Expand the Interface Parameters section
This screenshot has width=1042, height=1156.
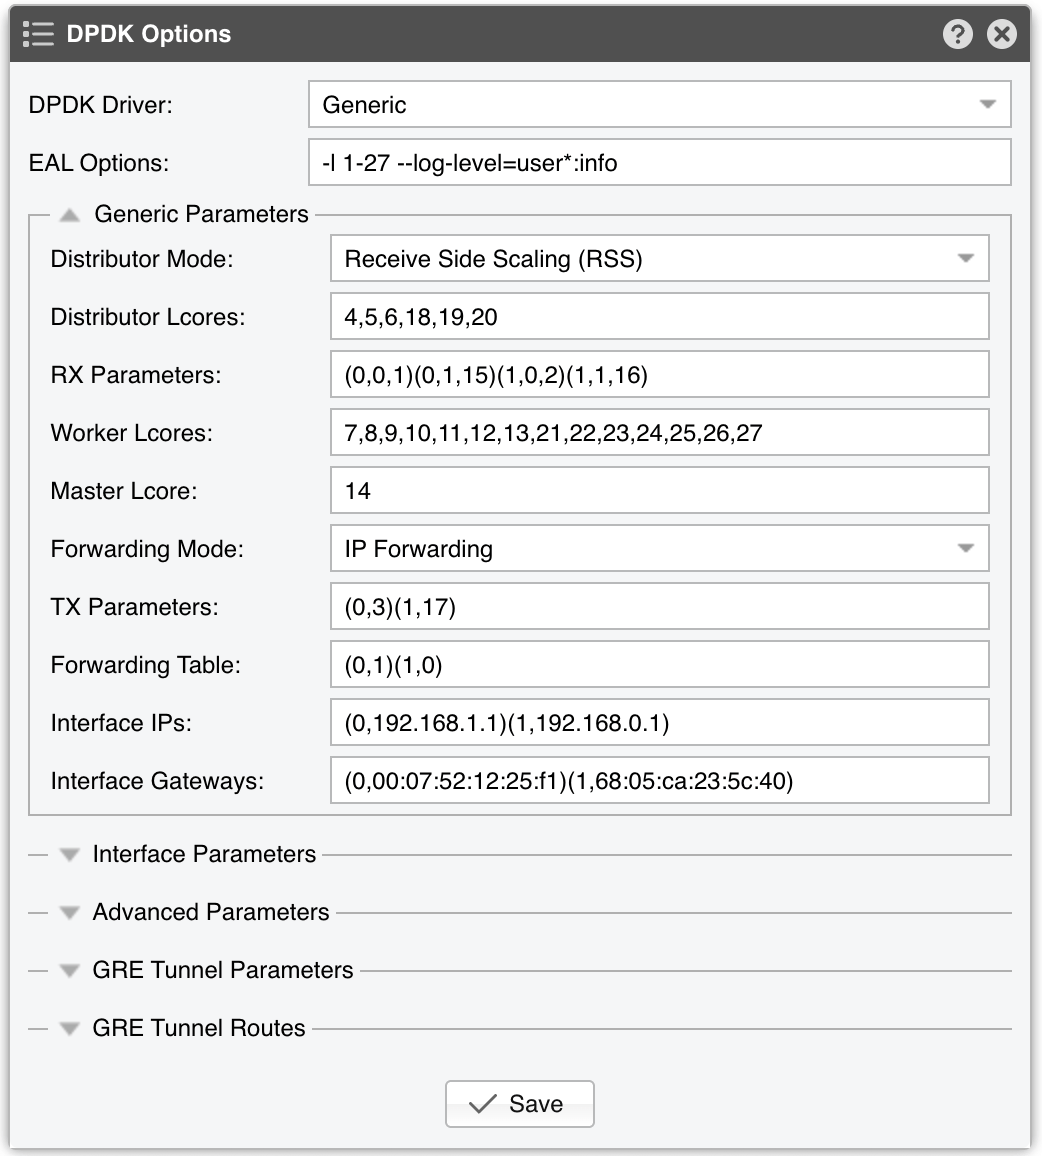[69, 854]
